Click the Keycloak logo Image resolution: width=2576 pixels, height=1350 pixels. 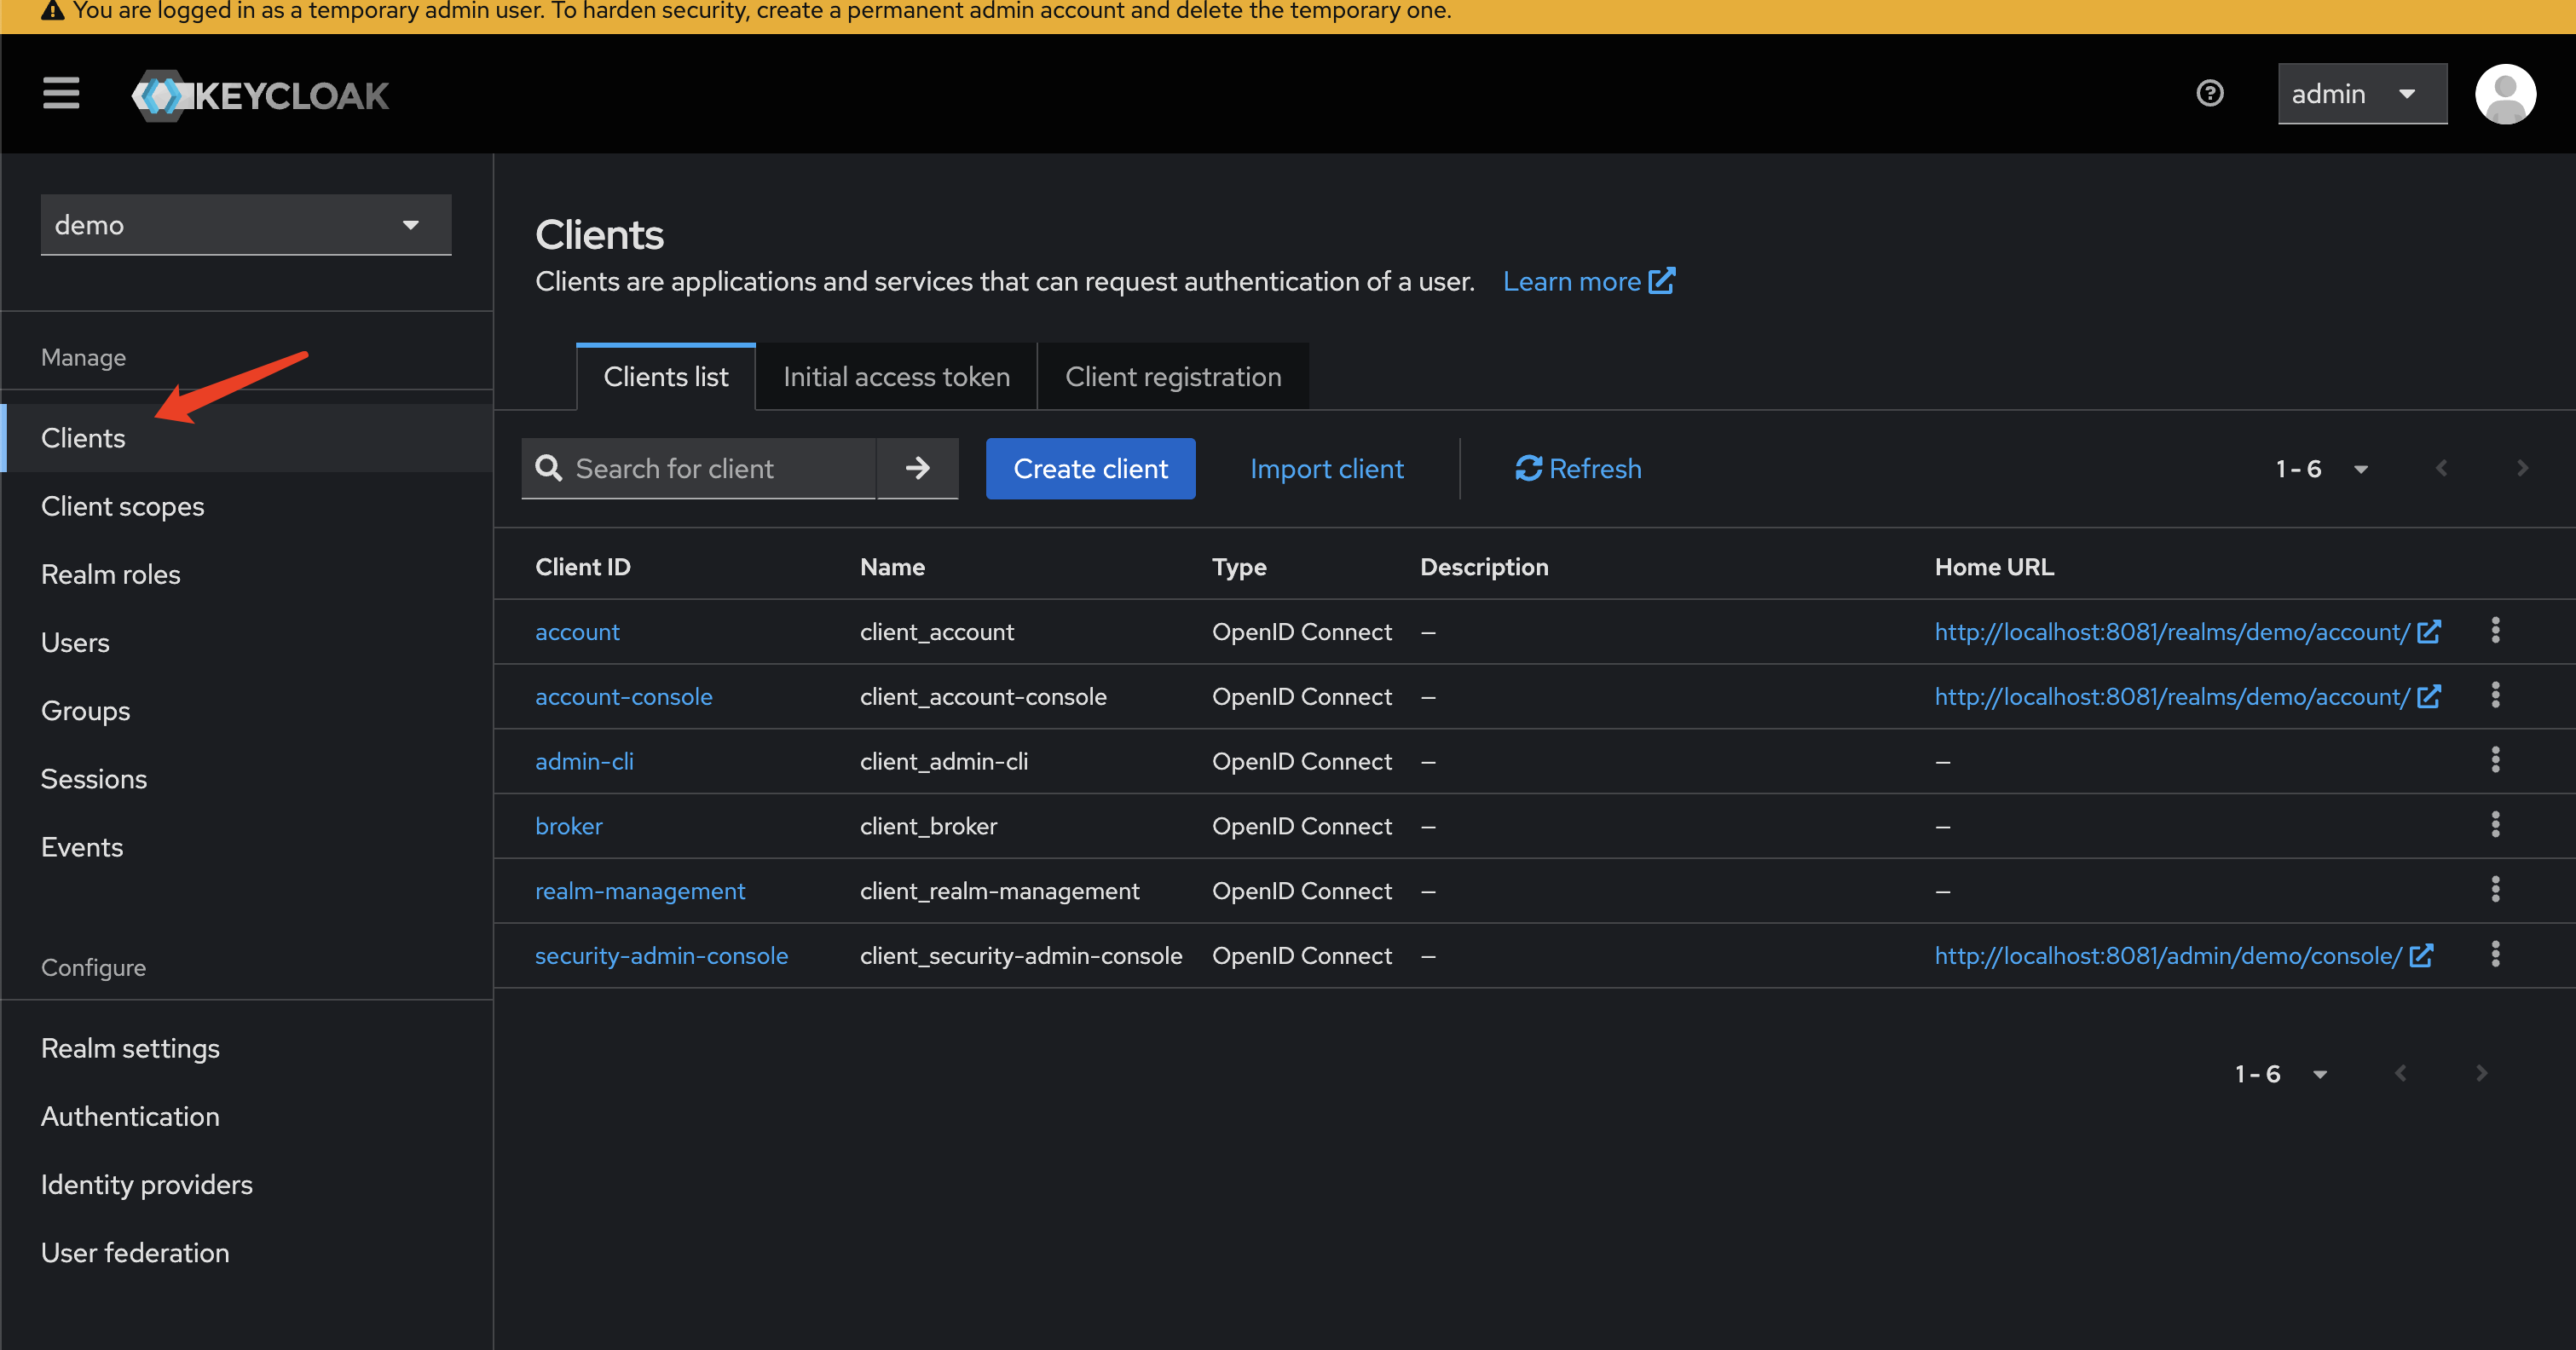[x=260, y=95]
